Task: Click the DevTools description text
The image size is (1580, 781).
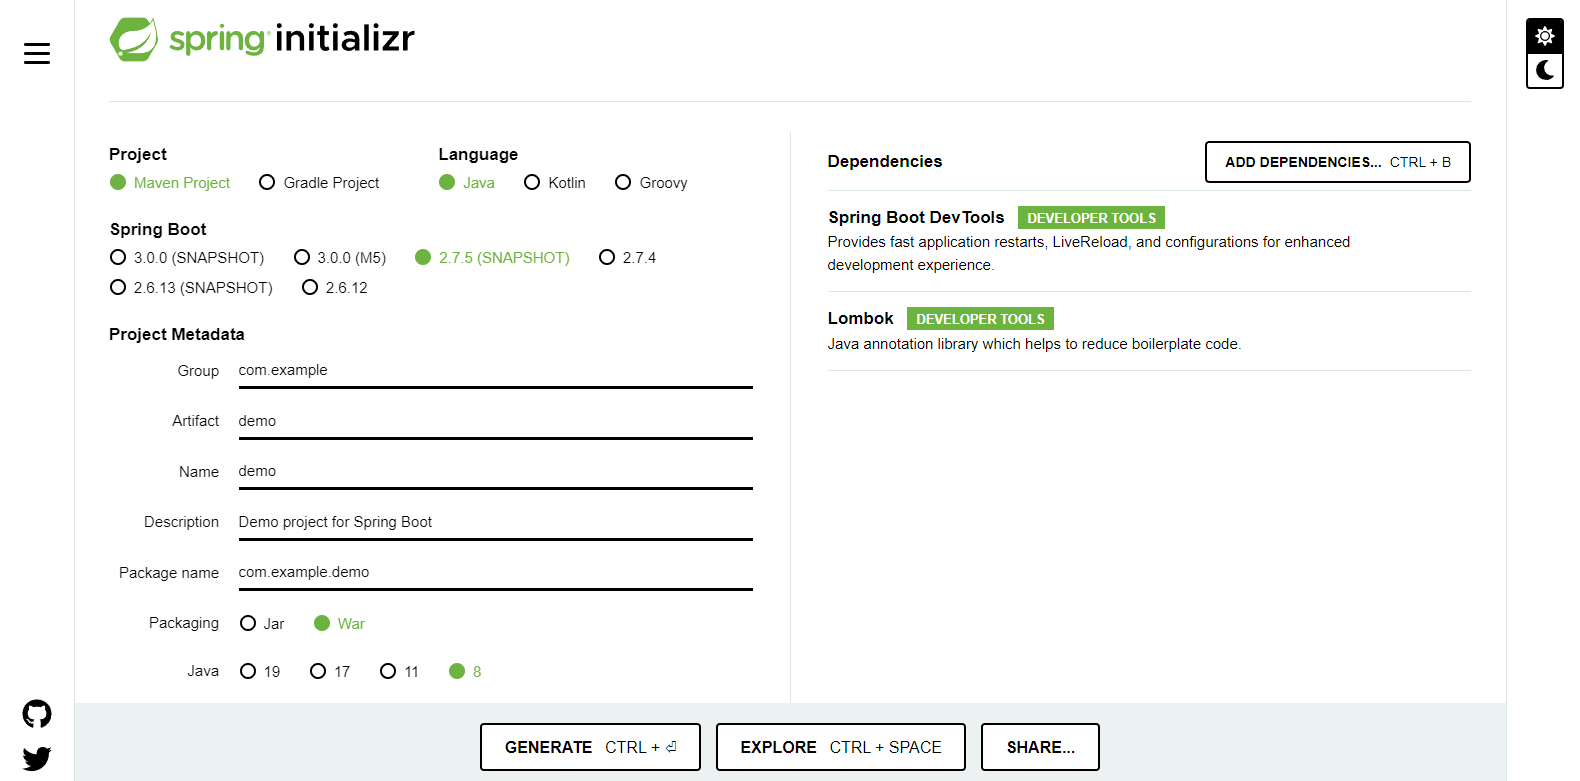Action: tap(1089, 253)
